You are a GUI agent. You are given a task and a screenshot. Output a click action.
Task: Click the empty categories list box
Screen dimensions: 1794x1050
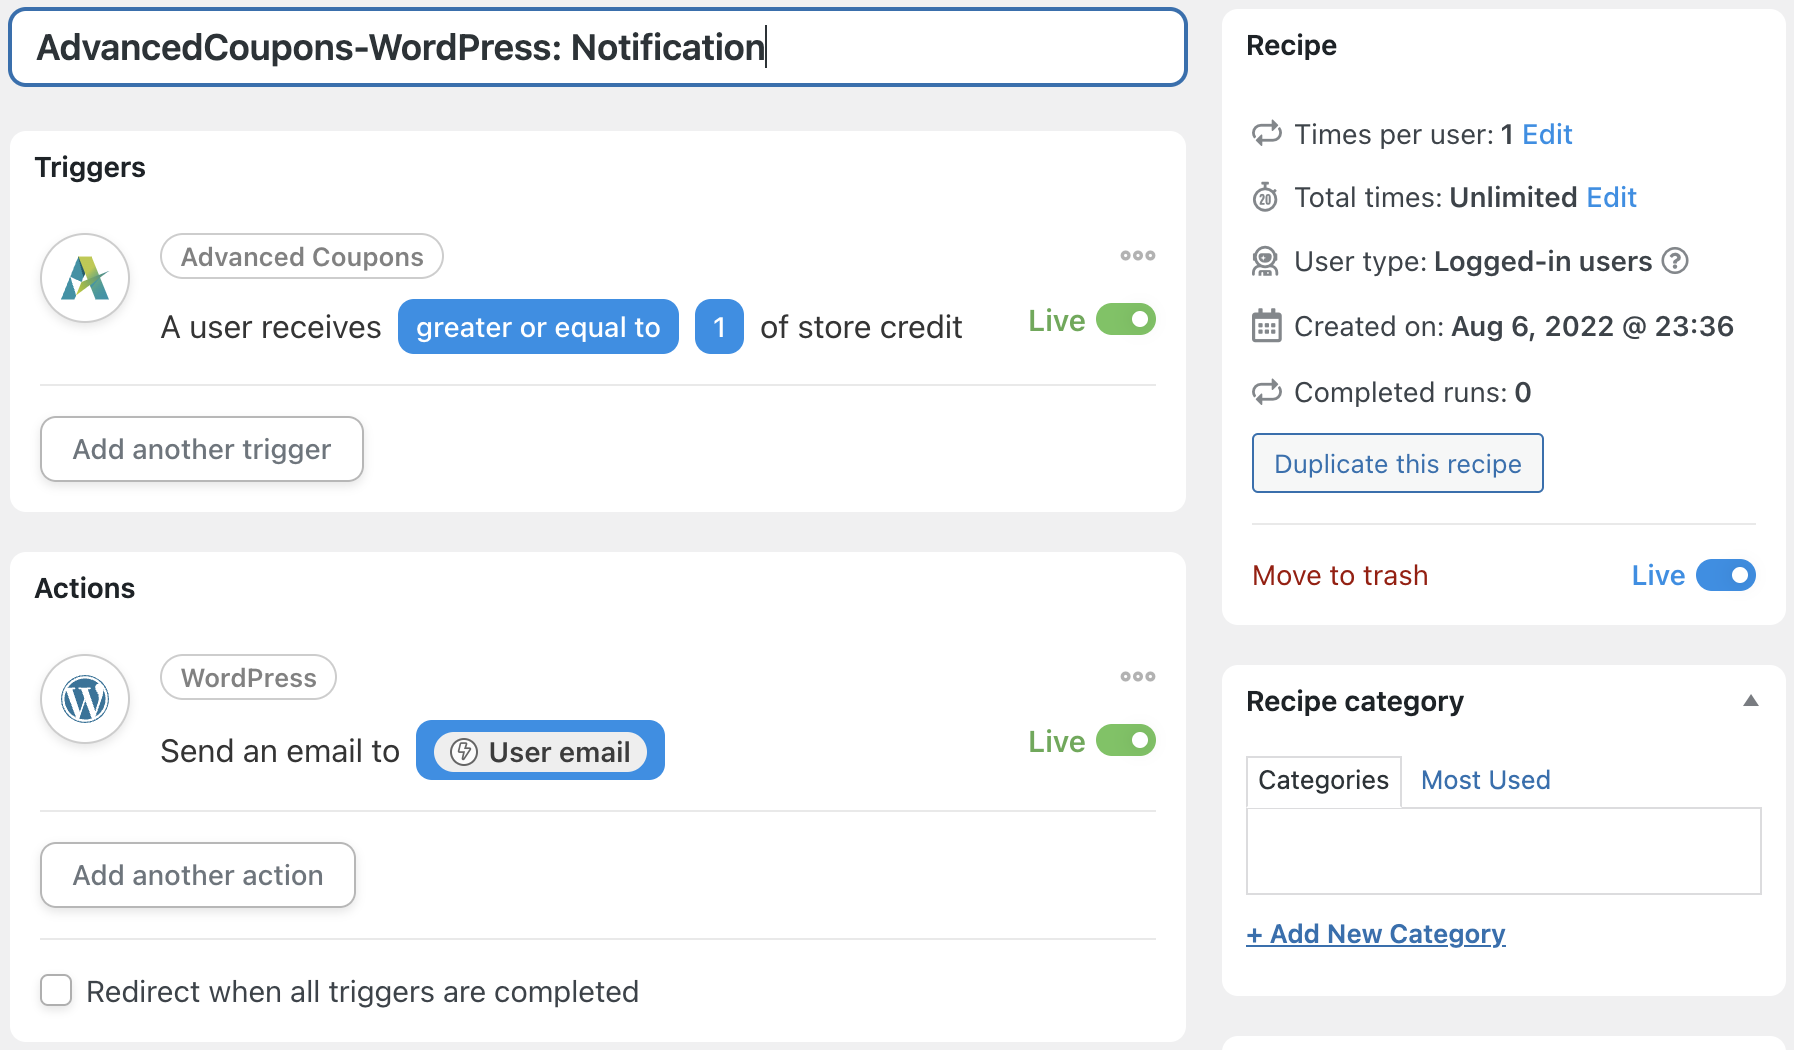[1503, 851]
